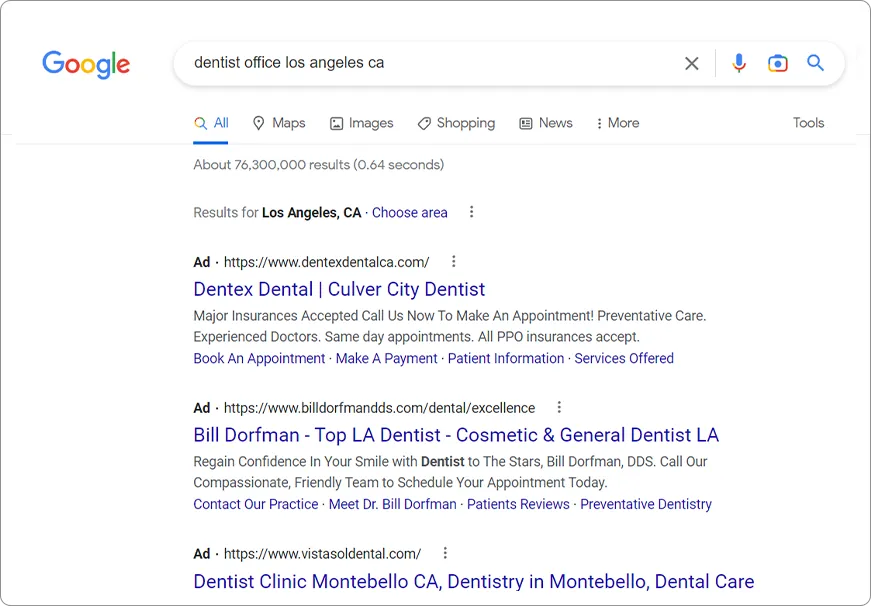This screenshot has width=871, height=606.
Task: Click the Meet Dr. Bill Dorfman sitelink
Action: 393,504
